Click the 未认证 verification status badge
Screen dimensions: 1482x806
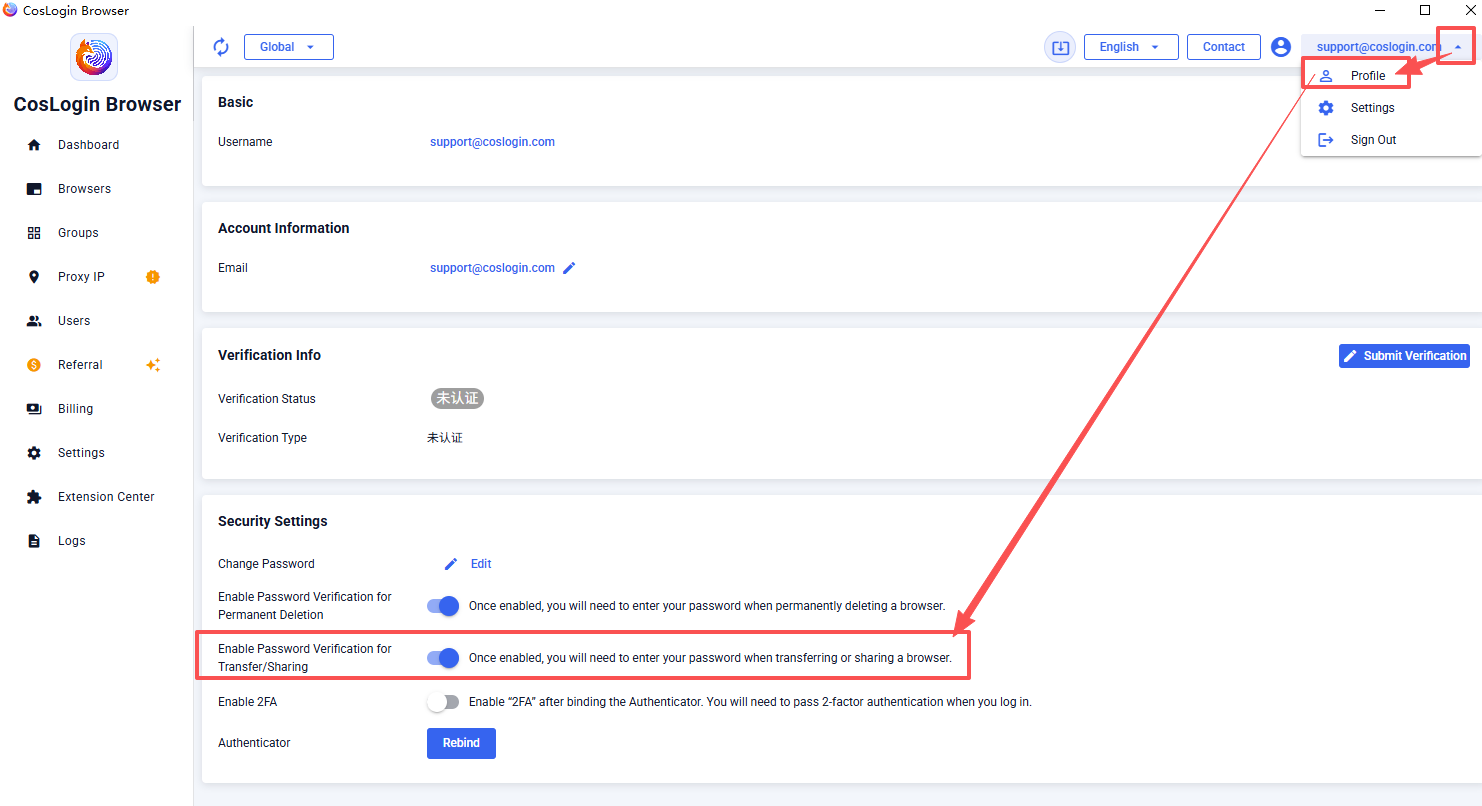point(458,398)
